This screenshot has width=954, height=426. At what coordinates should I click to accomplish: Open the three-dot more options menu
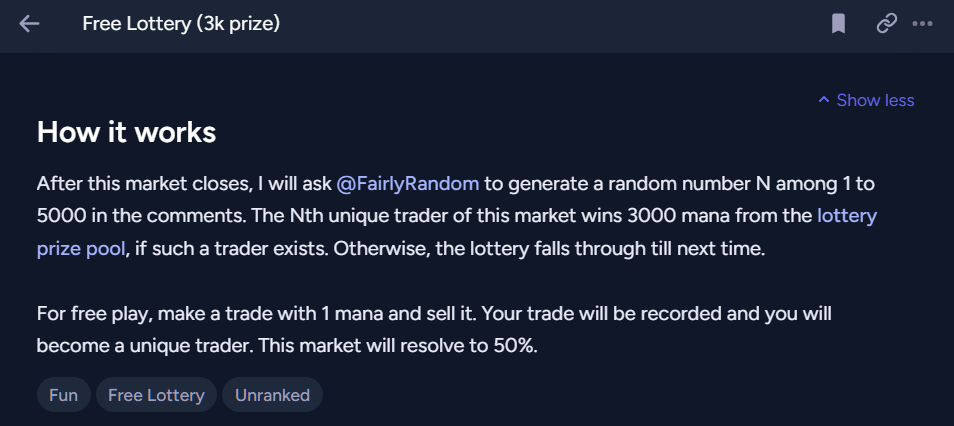coord(922,23)
